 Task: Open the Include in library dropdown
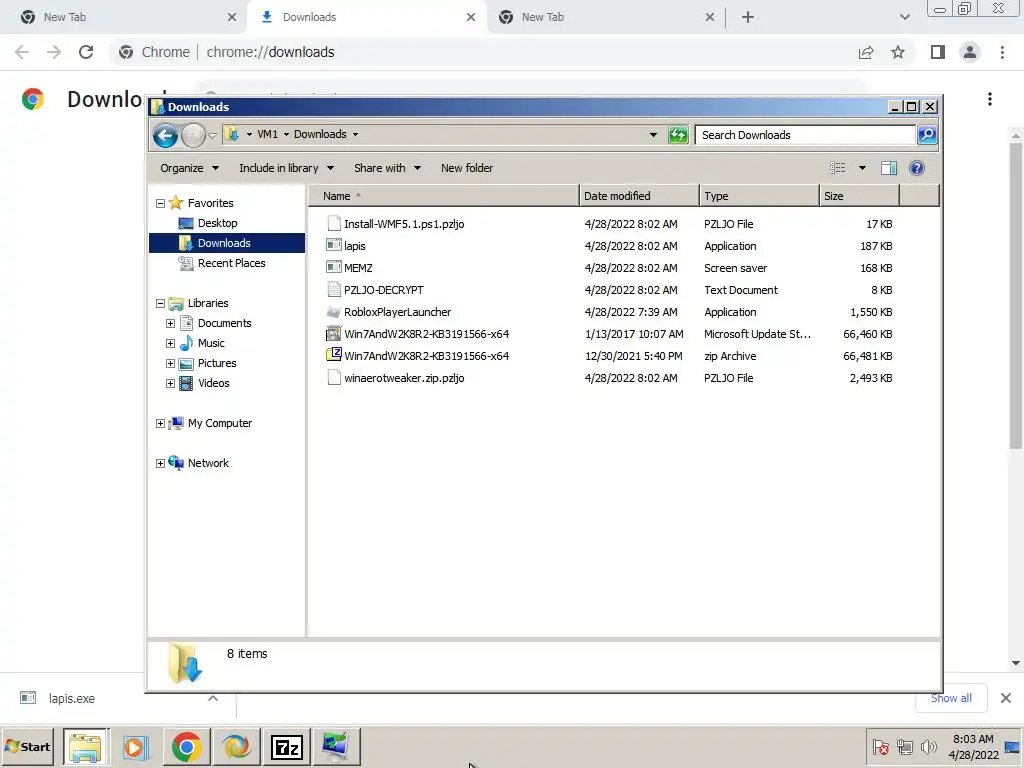(x=287, y=168)
